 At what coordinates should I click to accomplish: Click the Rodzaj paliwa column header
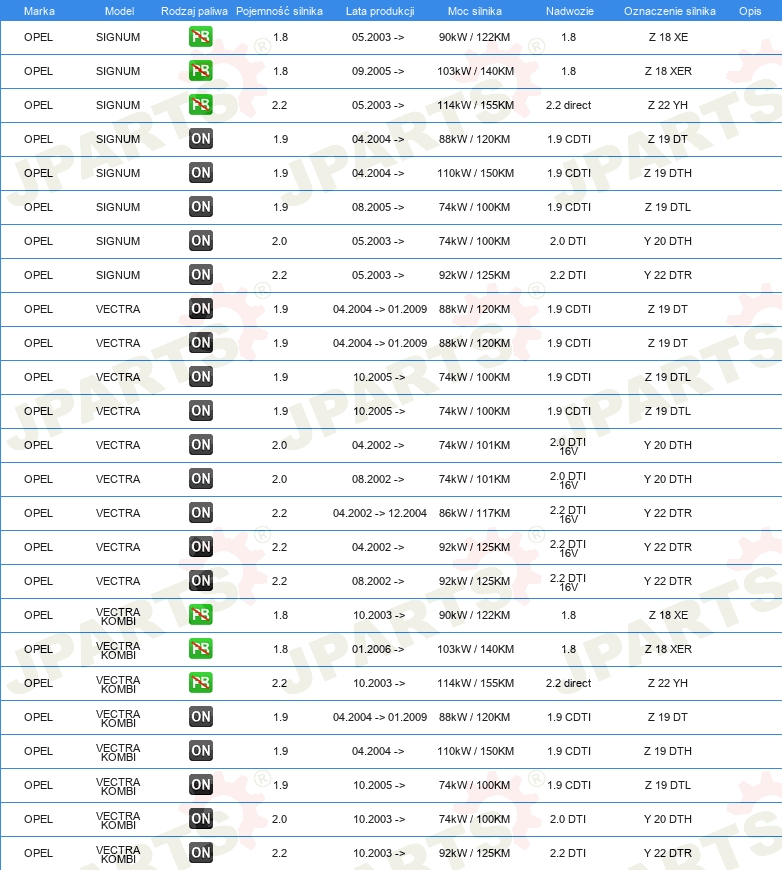click(x=194, y=11)
